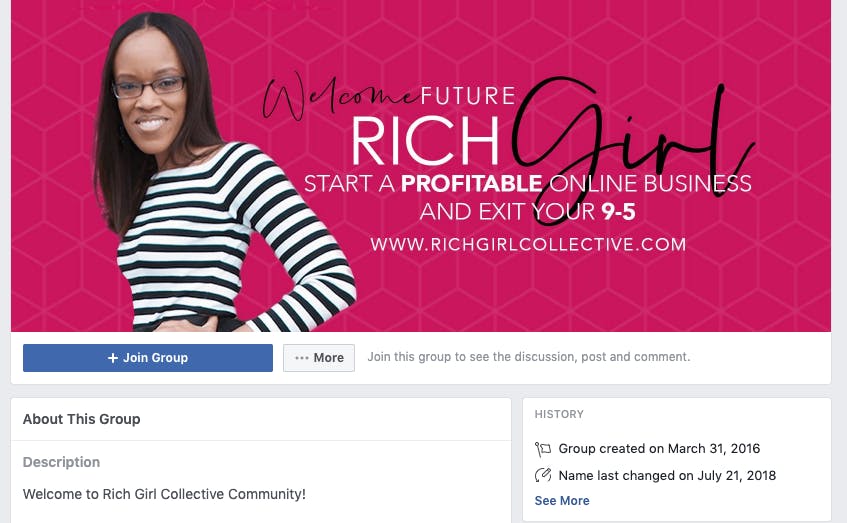Click the HISTORY section heading
847x523 pixels.
click(x=559, y=414)
